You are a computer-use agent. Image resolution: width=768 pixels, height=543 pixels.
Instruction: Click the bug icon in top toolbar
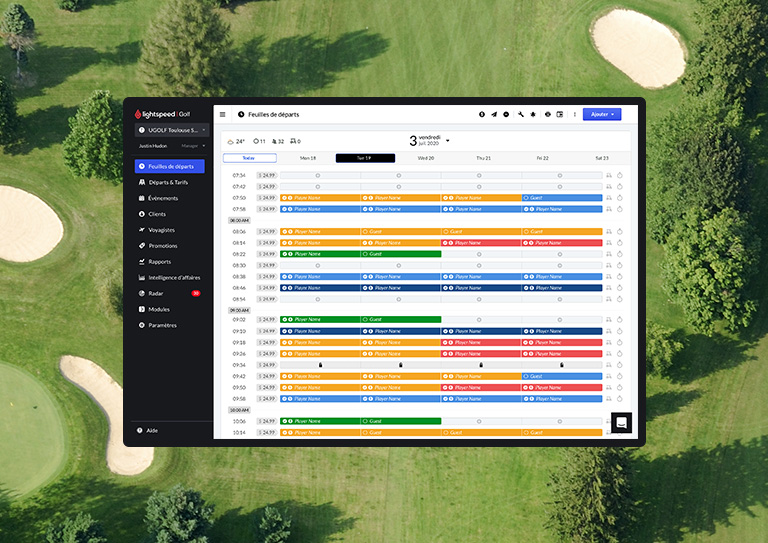533,114
